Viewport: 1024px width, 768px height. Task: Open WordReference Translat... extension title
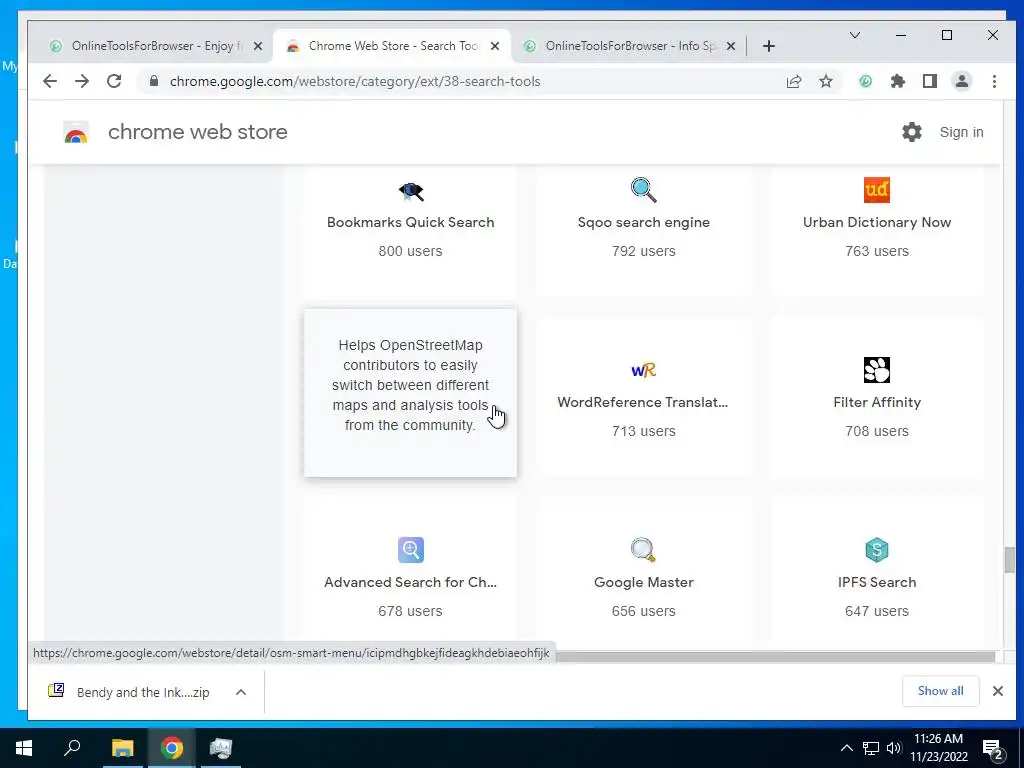tap(643, 402)
